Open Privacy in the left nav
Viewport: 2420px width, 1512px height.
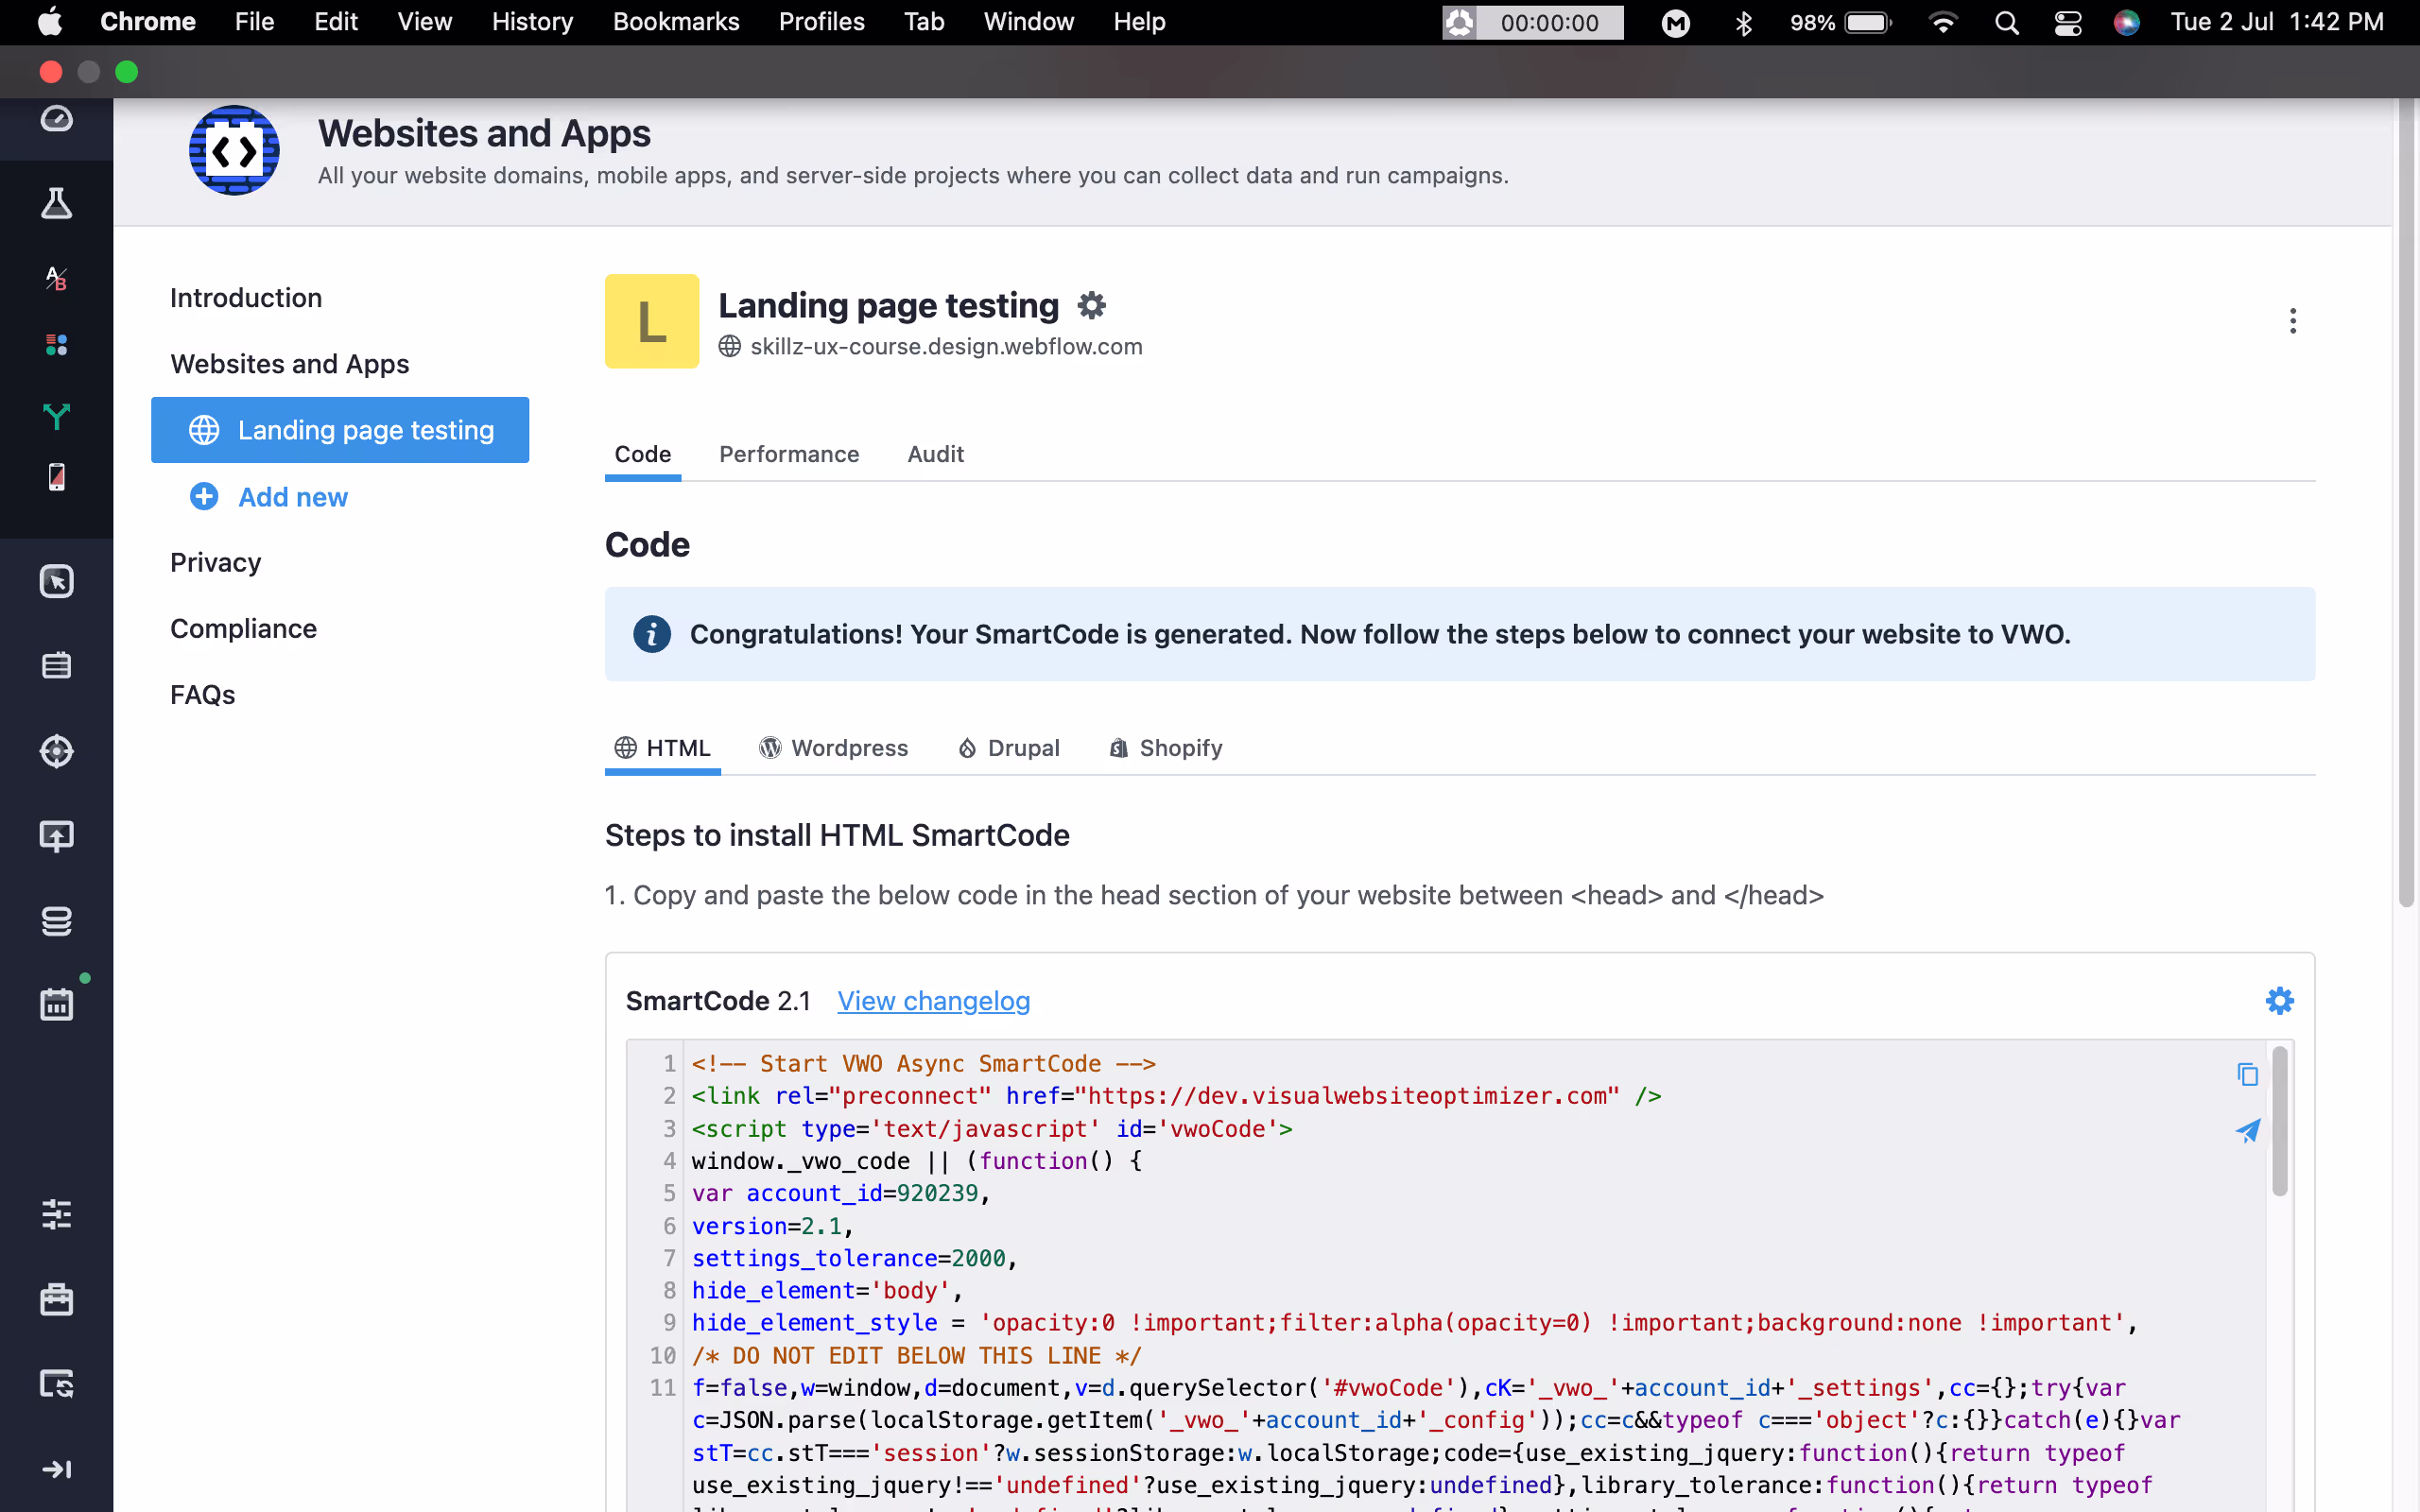click(x=216, y=562)
